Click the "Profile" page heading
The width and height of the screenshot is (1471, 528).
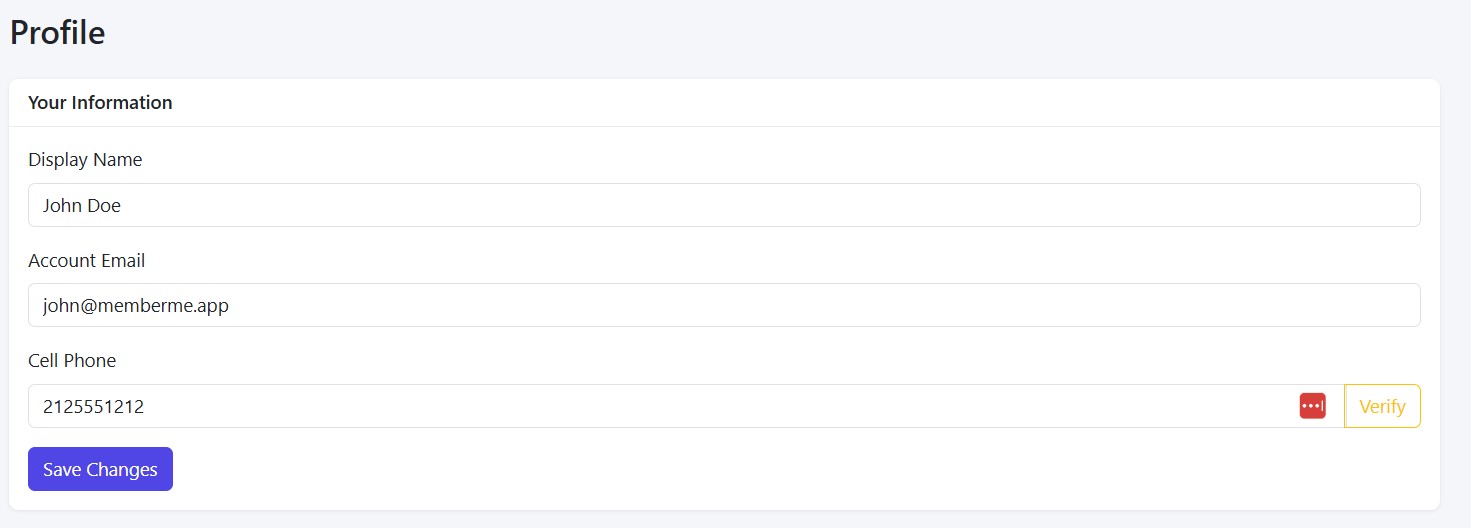[x=57, y=33]
